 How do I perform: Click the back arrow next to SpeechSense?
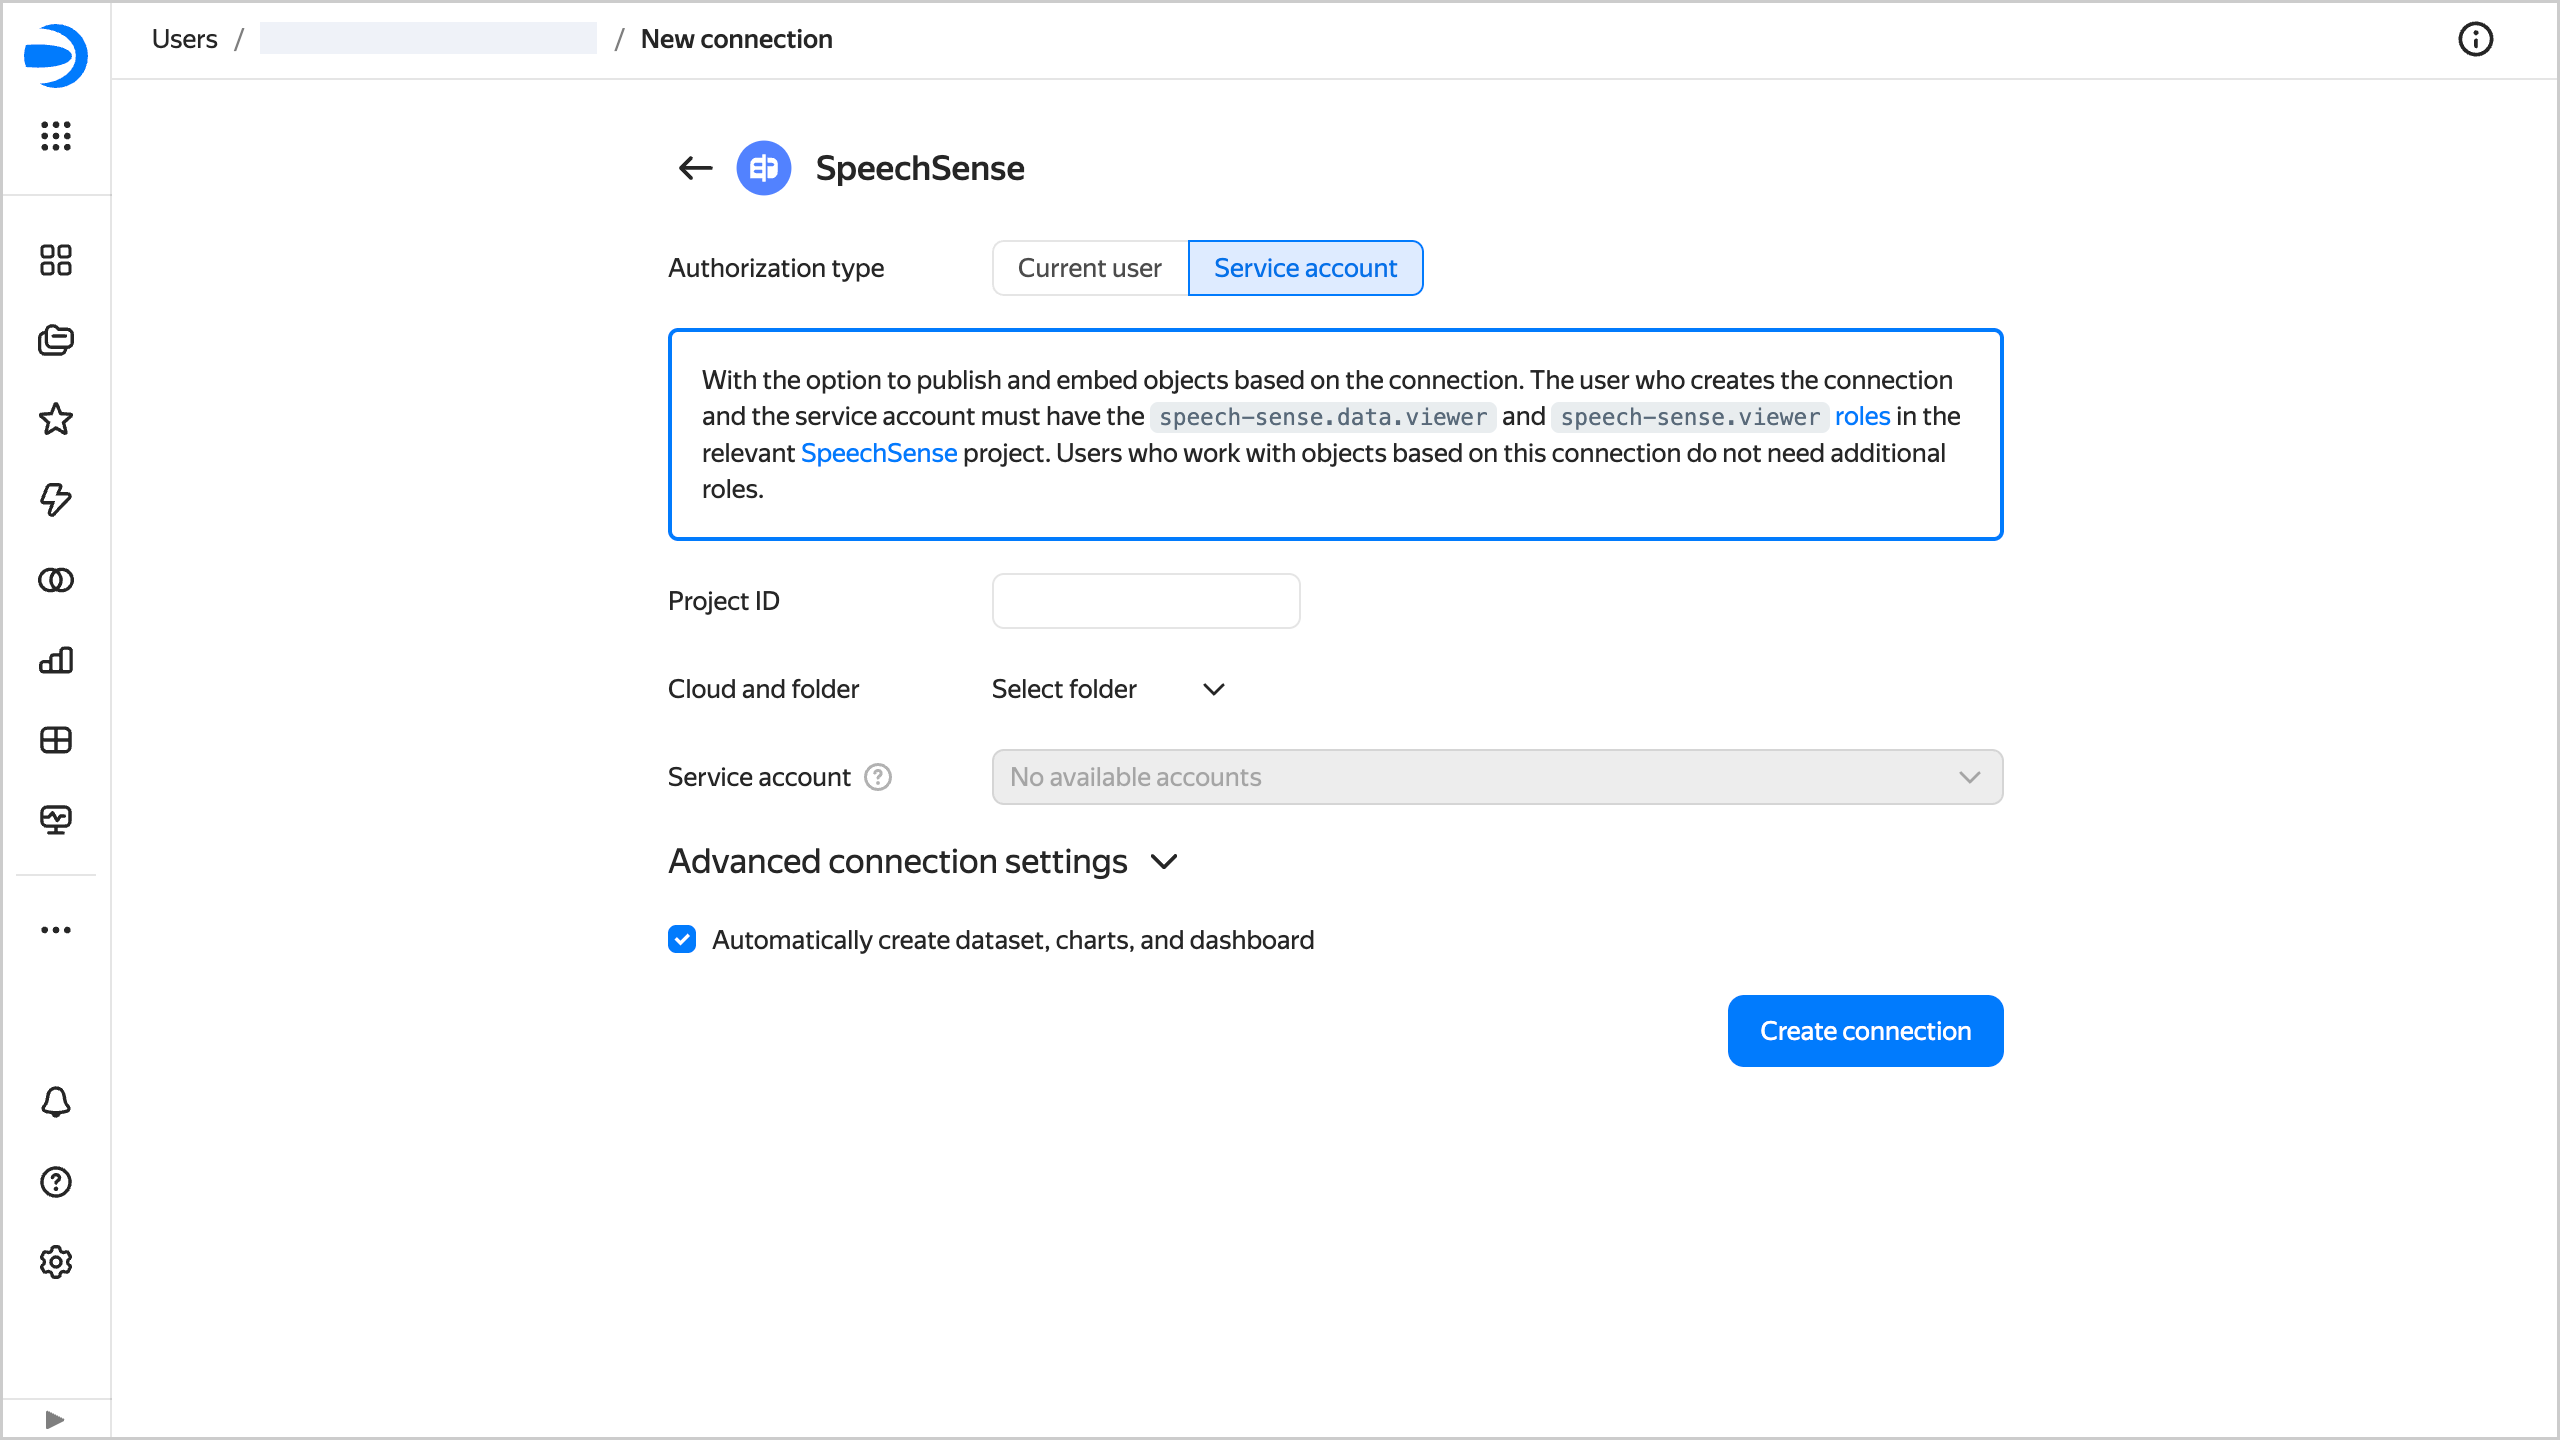[695, 168]
